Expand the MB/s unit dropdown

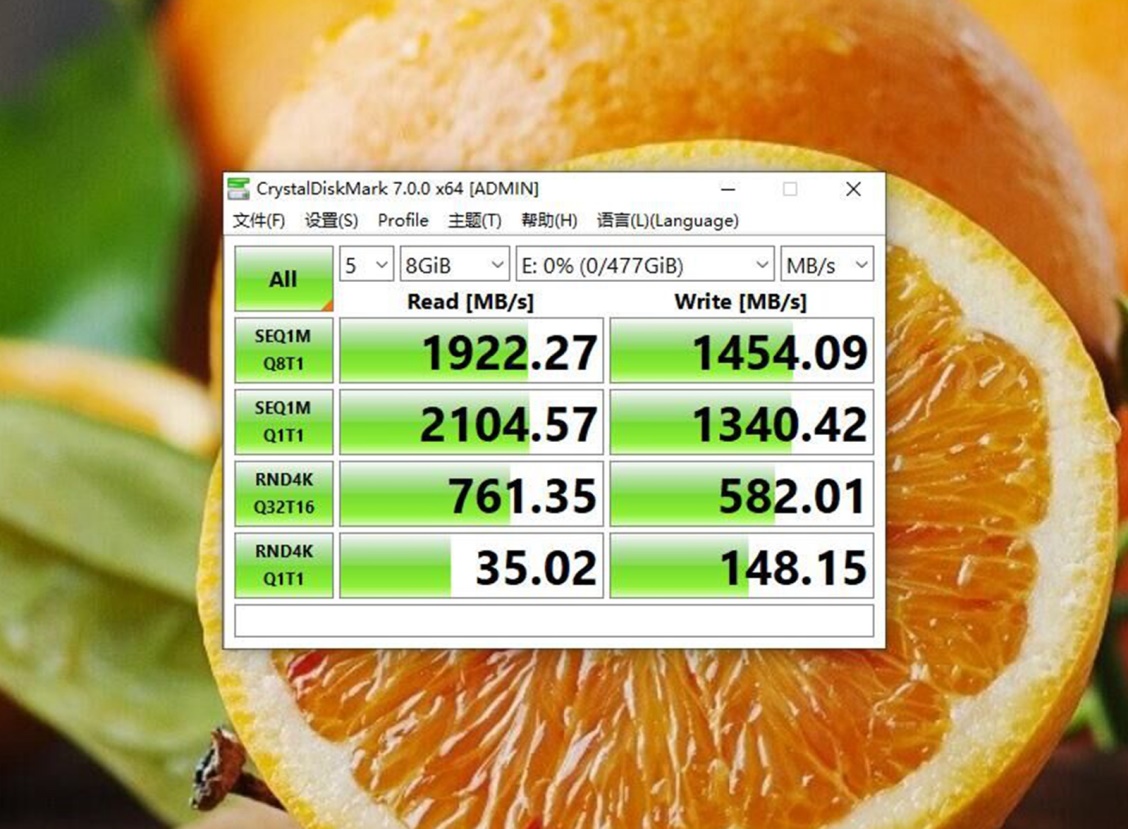click(827, 265)
